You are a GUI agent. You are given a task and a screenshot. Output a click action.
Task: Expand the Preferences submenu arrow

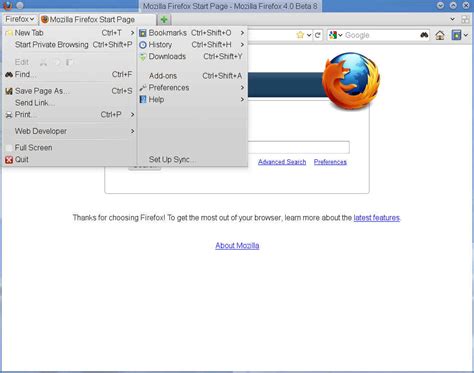pyautogui.click(x=242, y=88)
